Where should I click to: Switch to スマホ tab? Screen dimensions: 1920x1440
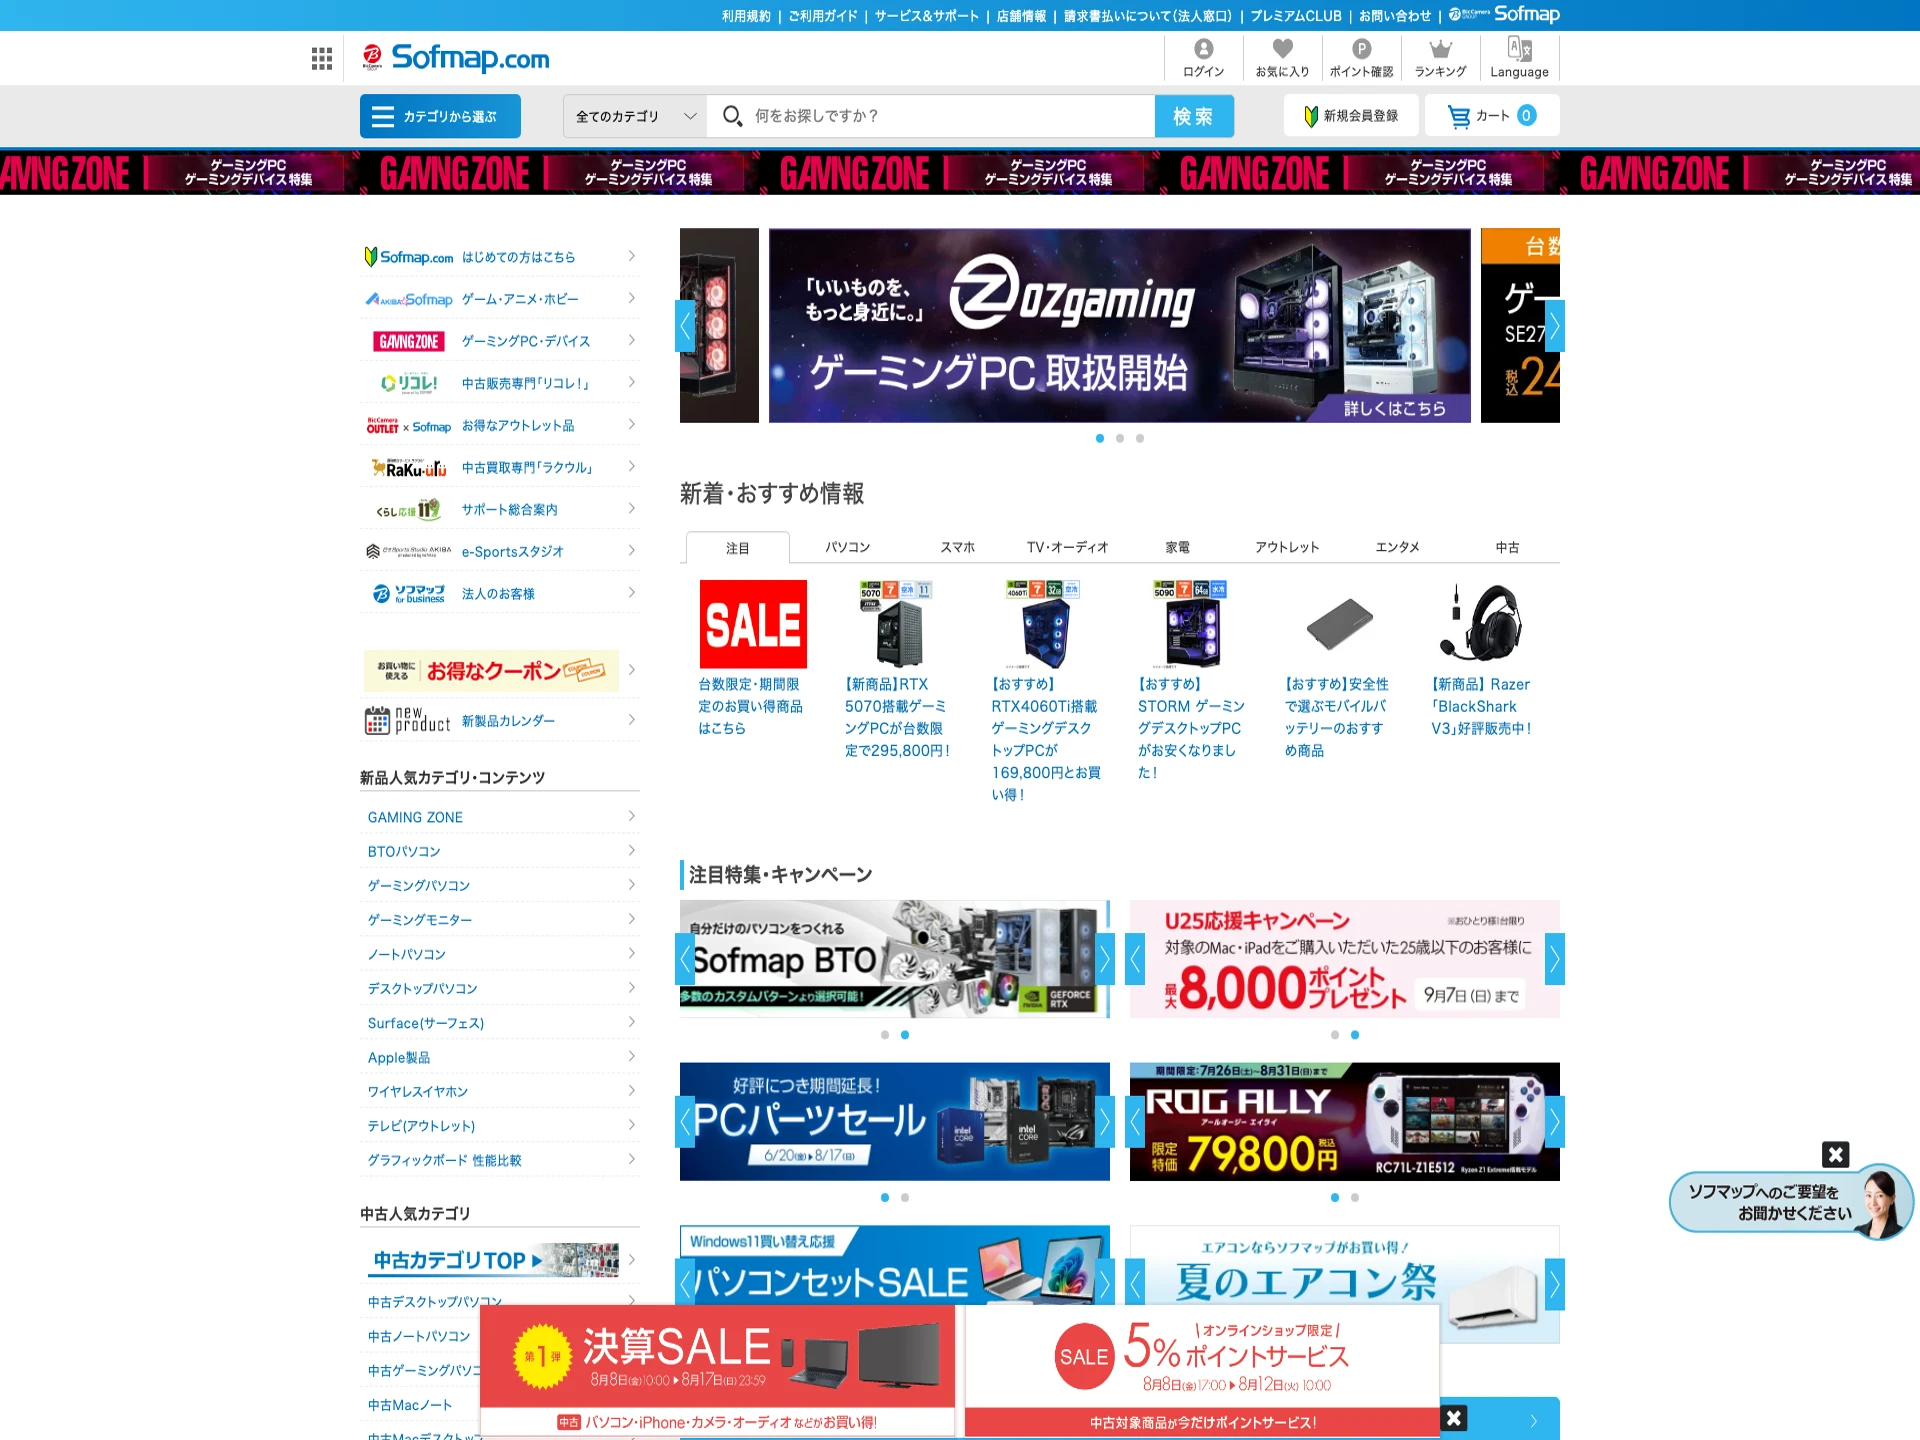958,547
